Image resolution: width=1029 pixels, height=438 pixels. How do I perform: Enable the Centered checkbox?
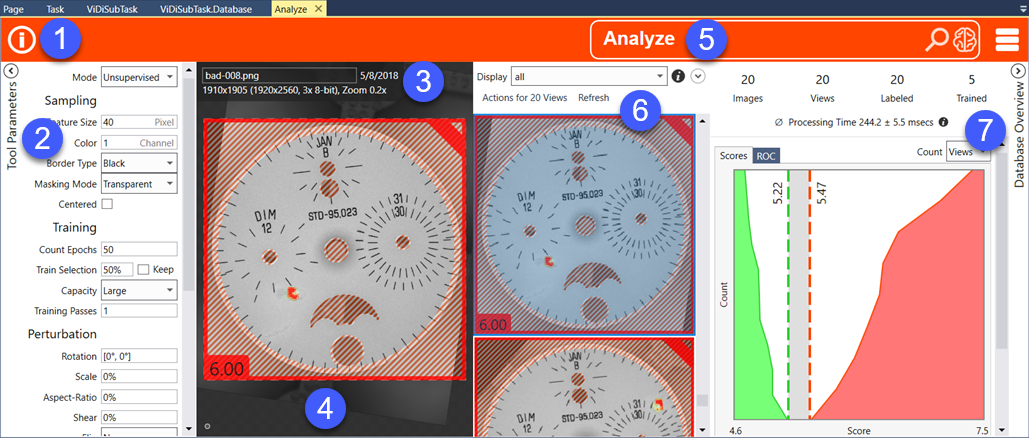107,204
